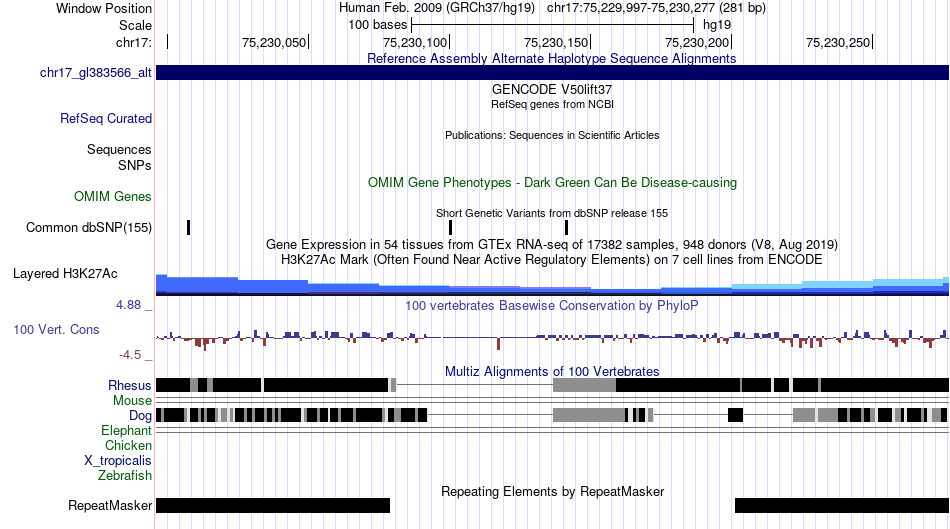Click the leftmost Common dbSNP variant marker

(x=188, y=227)
